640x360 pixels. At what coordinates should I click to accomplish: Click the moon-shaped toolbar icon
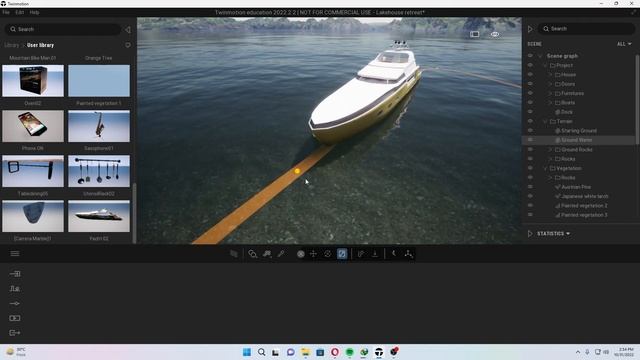click(394, 253)
